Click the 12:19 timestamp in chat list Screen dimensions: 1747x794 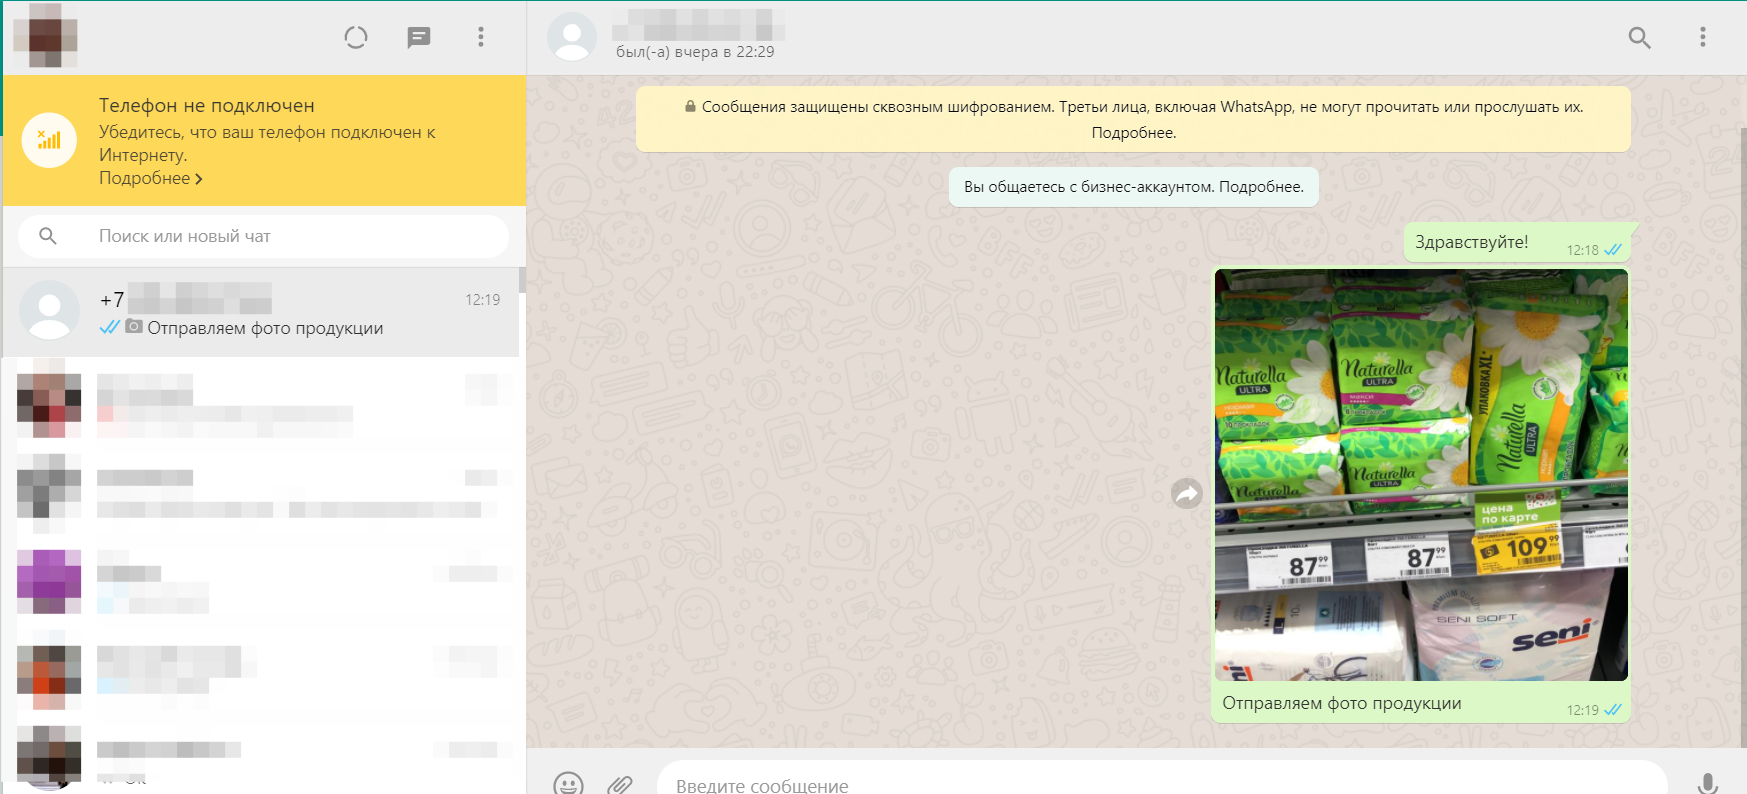(482, 299)
